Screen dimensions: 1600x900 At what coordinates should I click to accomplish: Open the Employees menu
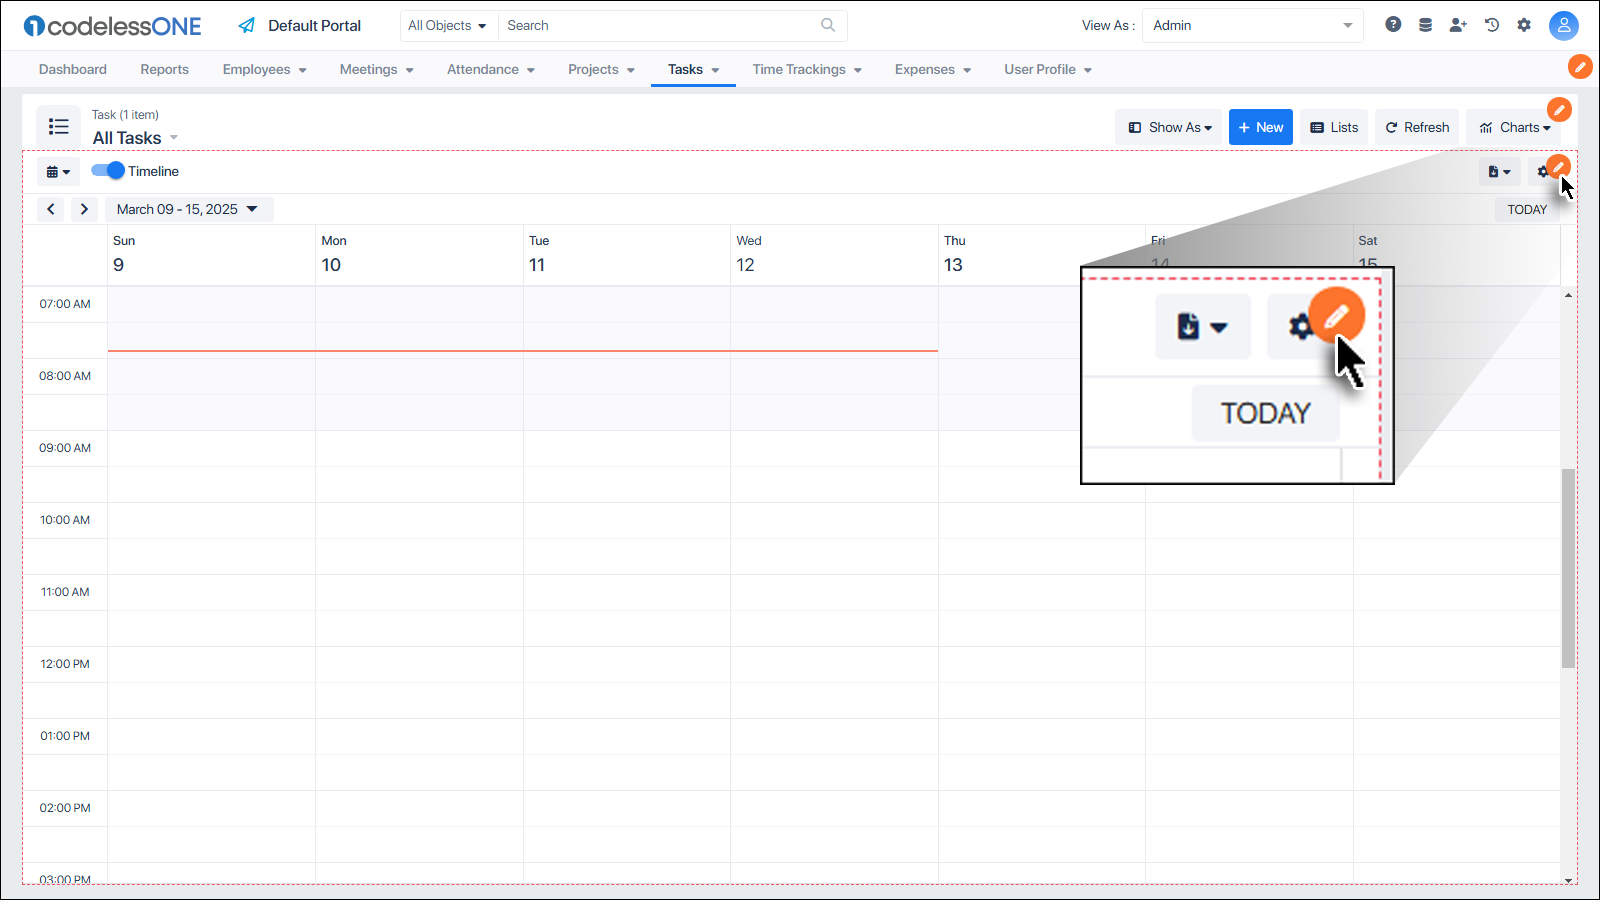point(265,70)
